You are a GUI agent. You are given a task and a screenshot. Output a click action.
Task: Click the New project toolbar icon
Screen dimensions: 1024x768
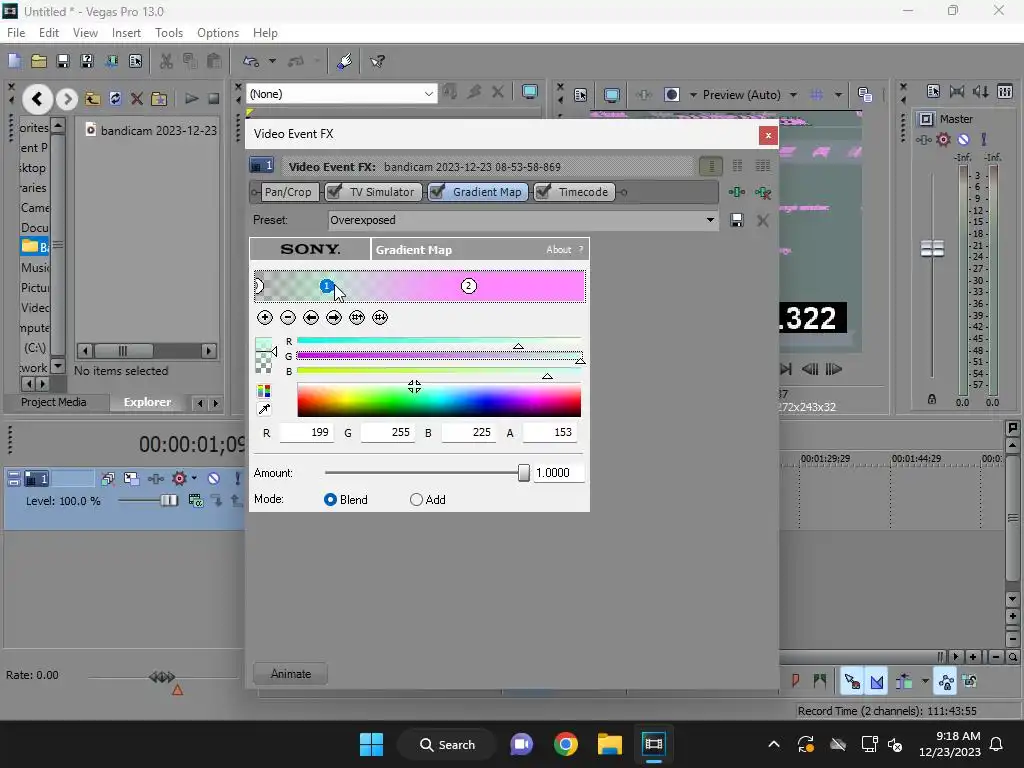14,61
